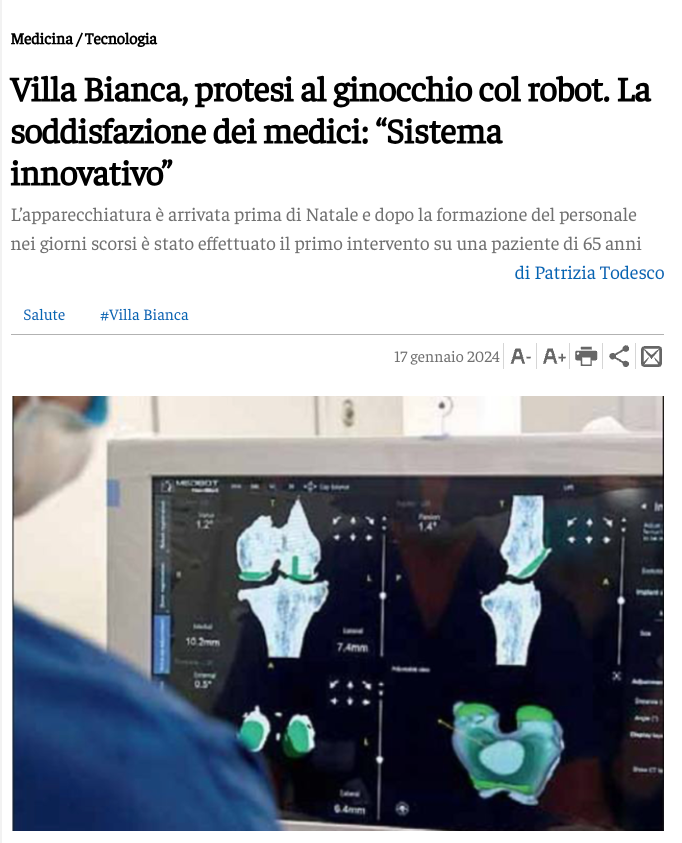
Task: Click the 7.4mm measurement in the photo
Action: 353,647
